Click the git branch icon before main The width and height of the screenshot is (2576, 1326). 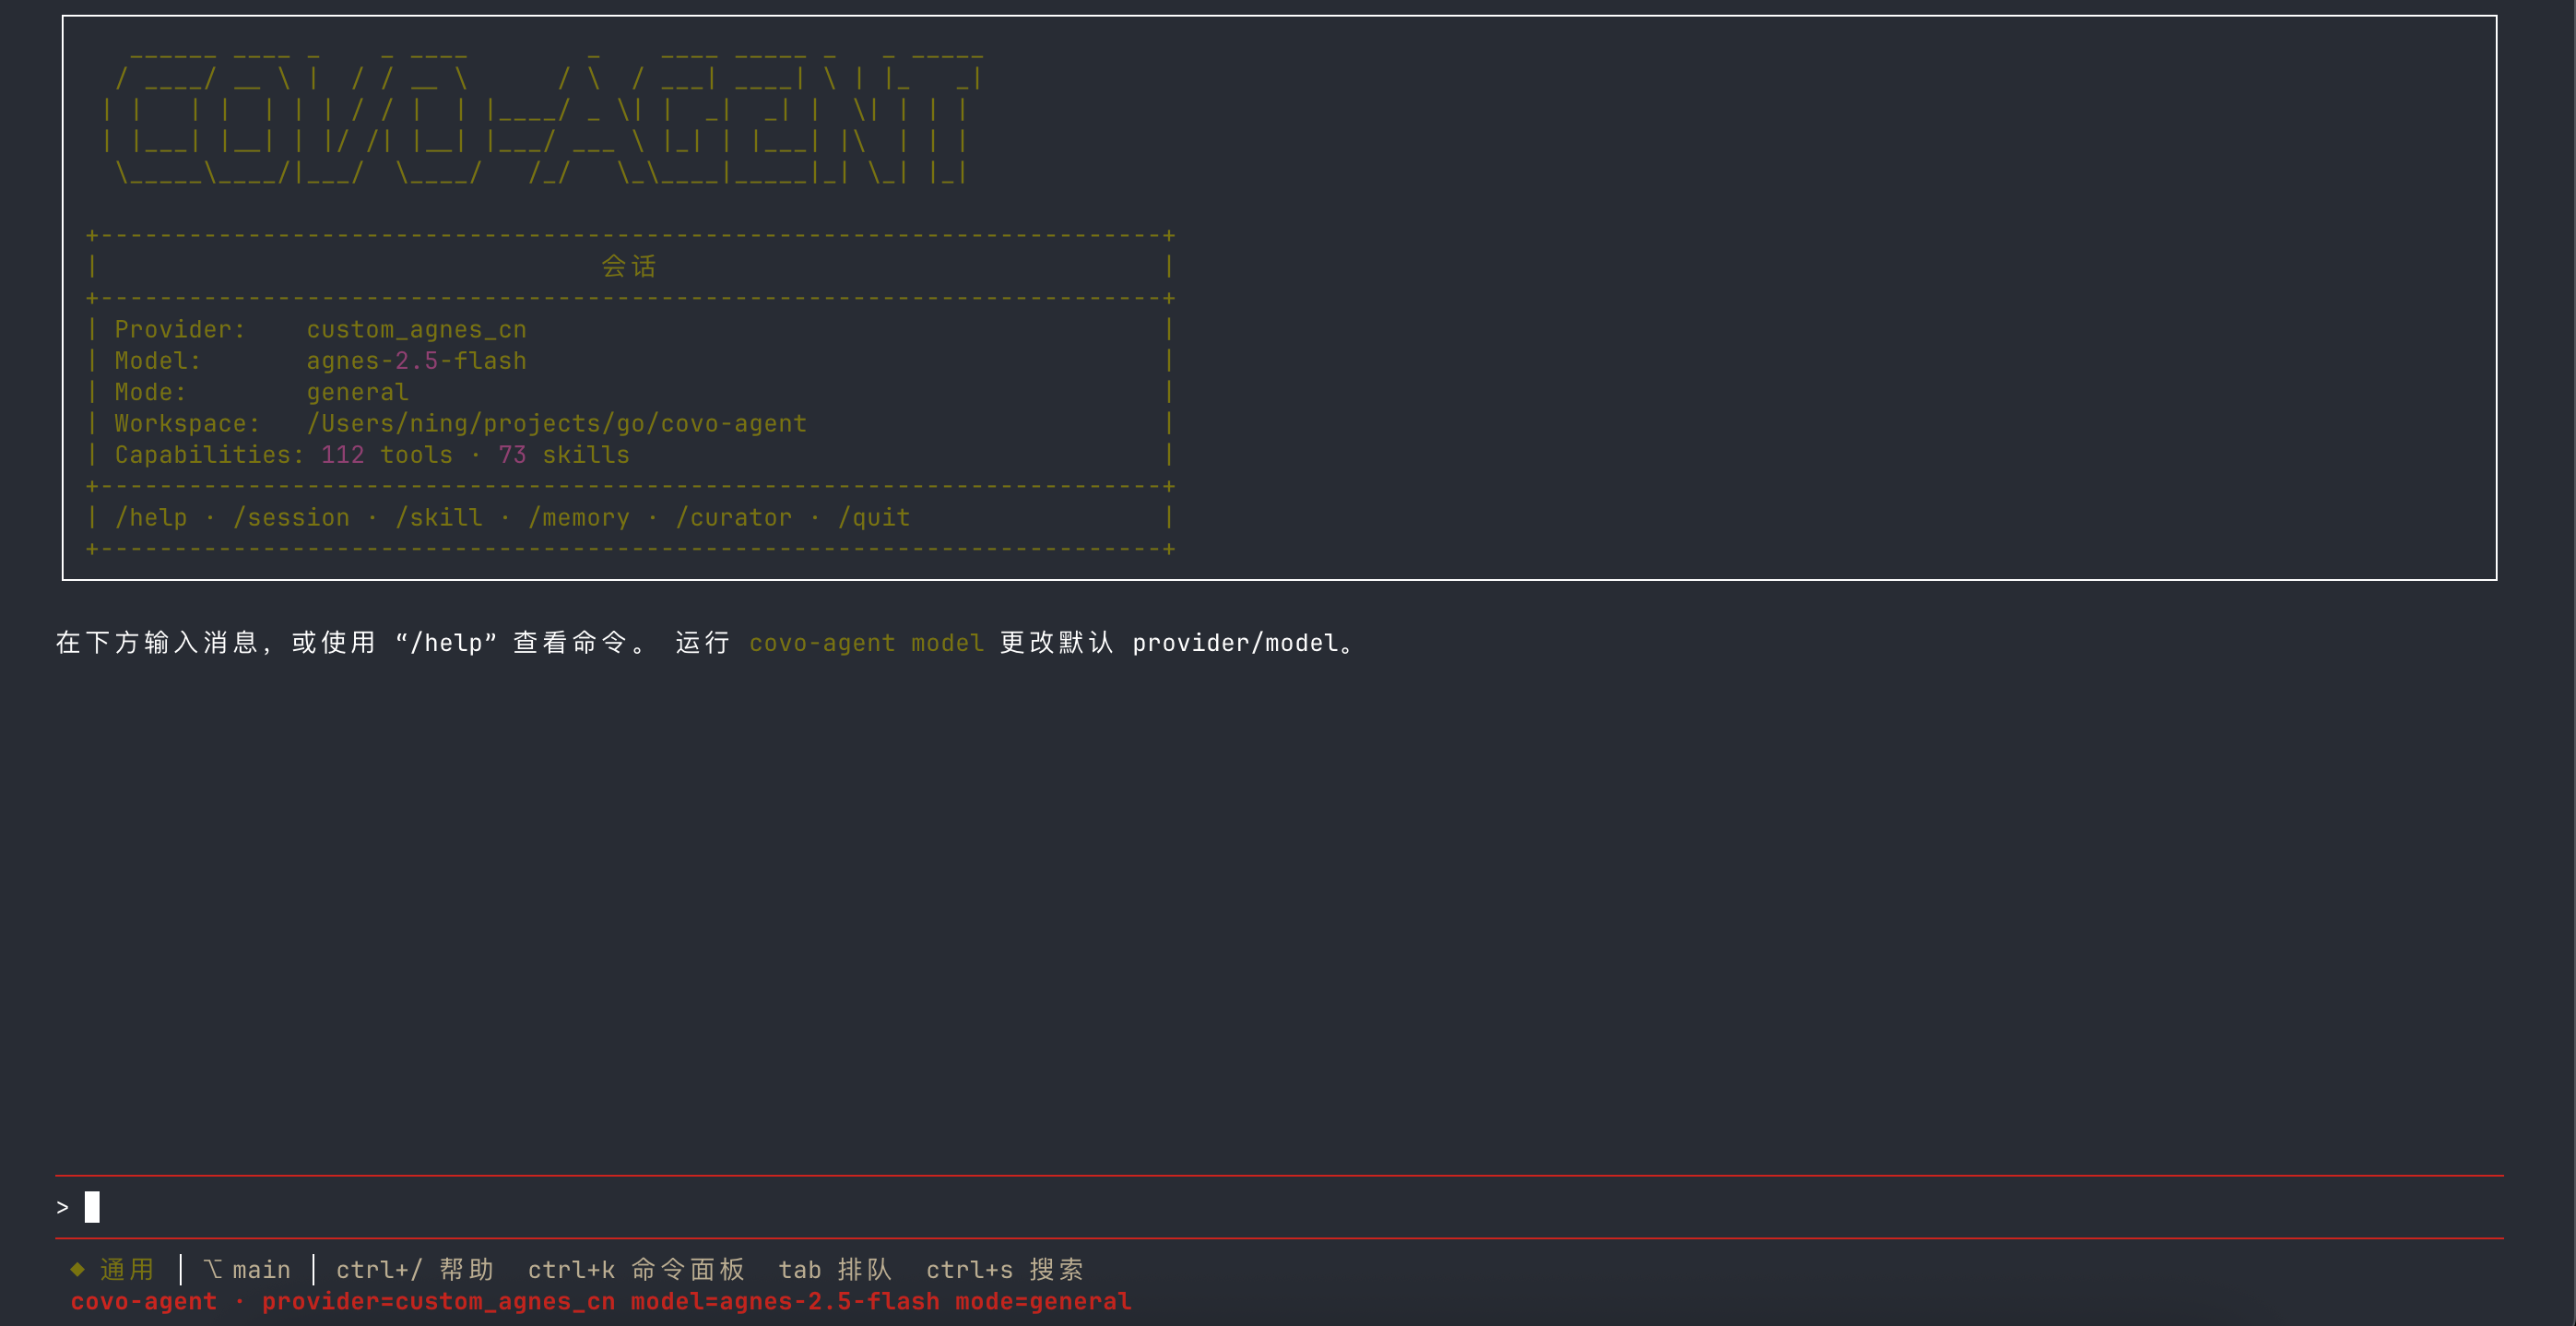click(212, 1269)
